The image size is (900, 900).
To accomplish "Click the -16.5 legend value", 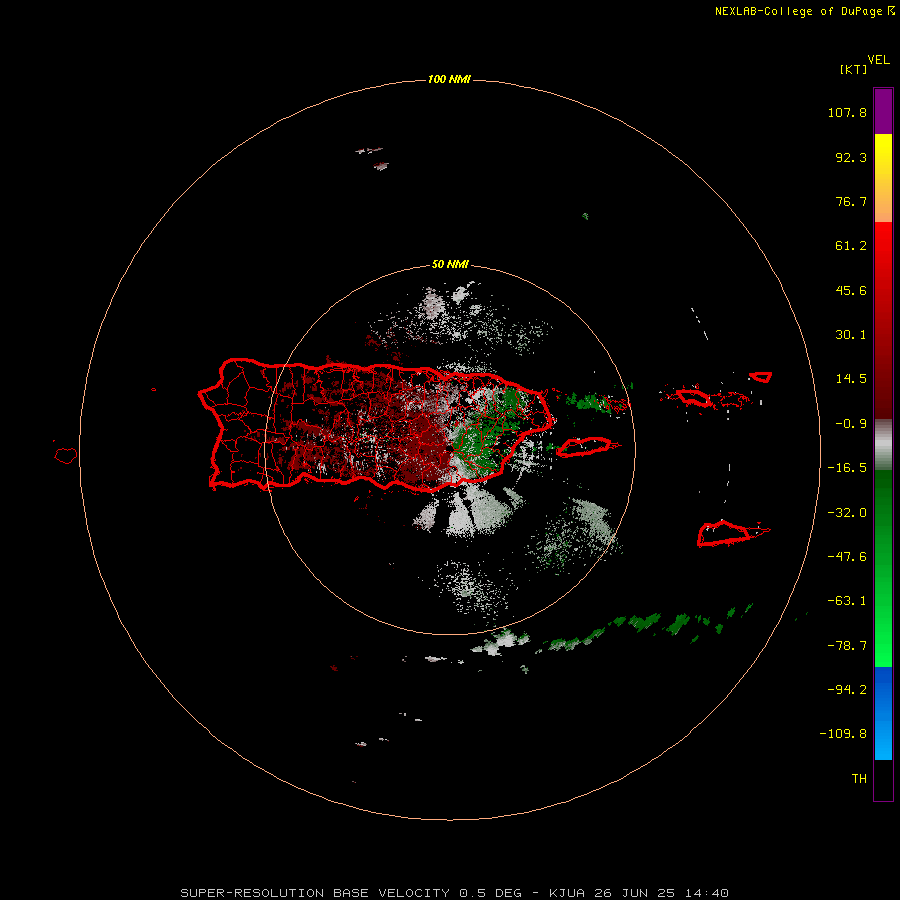I will (847, 468).
